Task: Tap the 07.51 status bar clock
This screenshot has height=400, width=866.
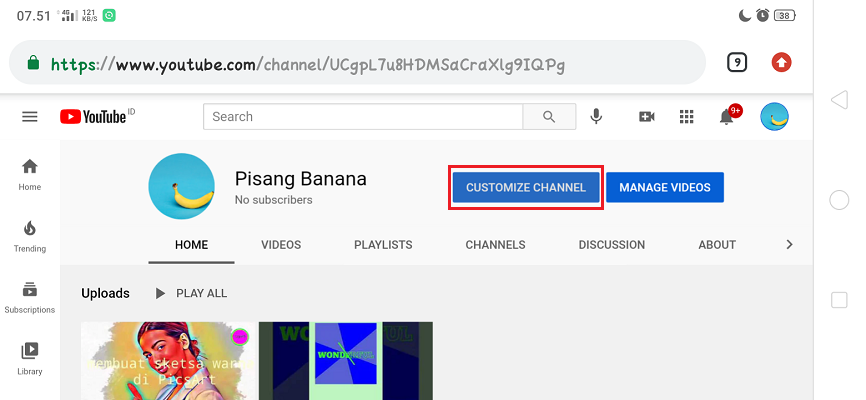Action: [34, 15]
